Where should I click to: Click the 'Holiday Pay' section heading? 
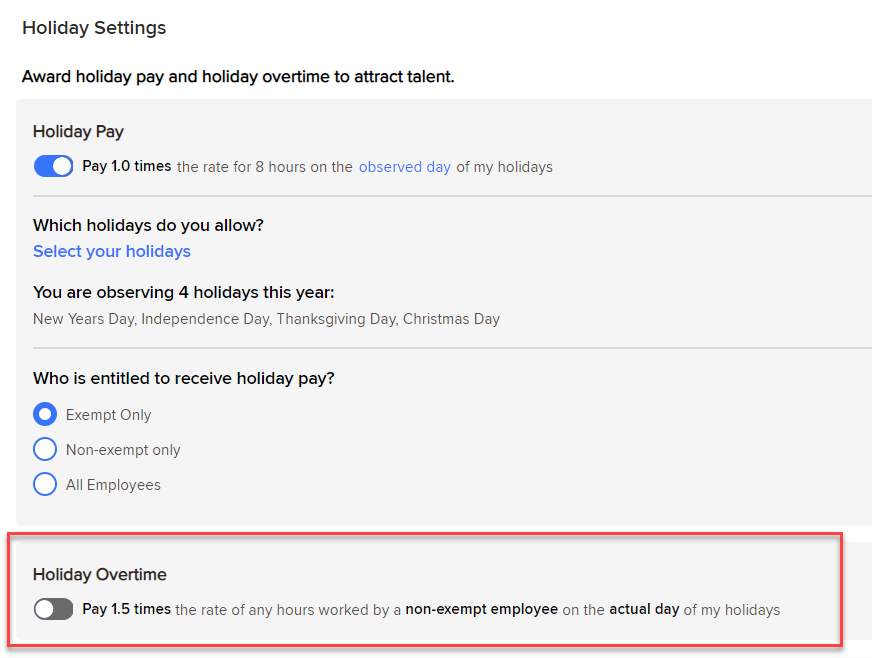78,131
